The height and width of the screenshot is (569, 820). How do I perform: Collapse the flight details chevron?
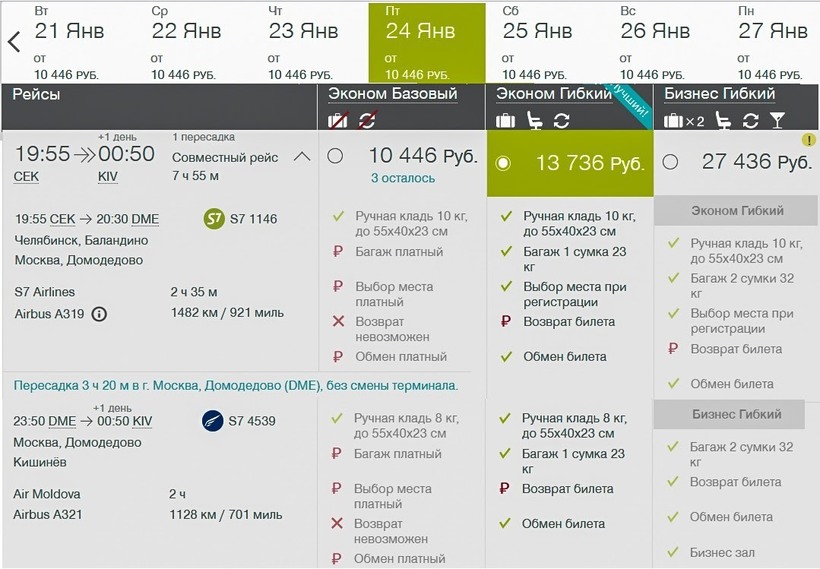(x=301, y=157)
